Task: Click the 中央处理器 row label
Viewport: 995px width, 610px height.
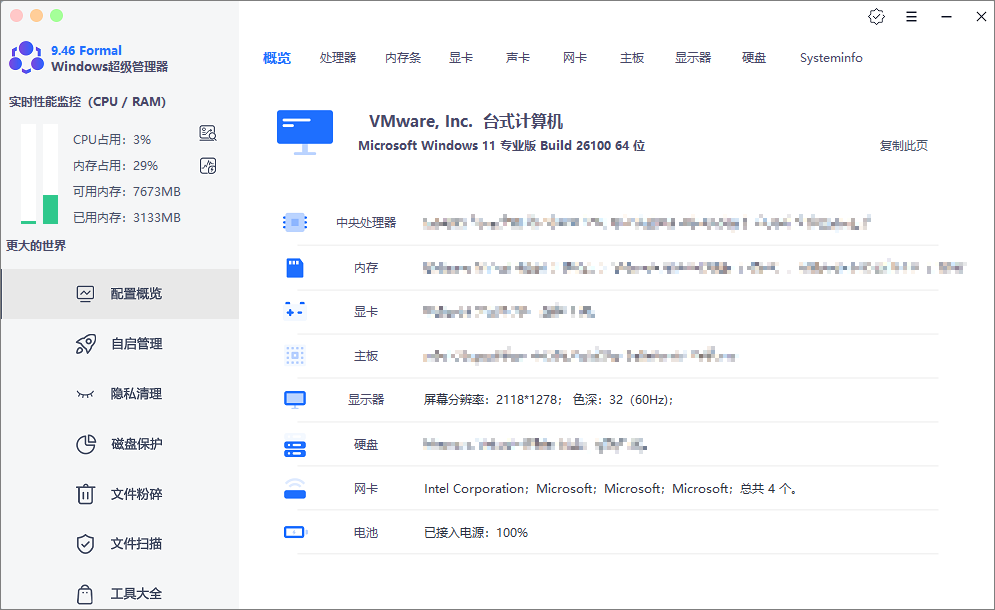Action: 366,223
